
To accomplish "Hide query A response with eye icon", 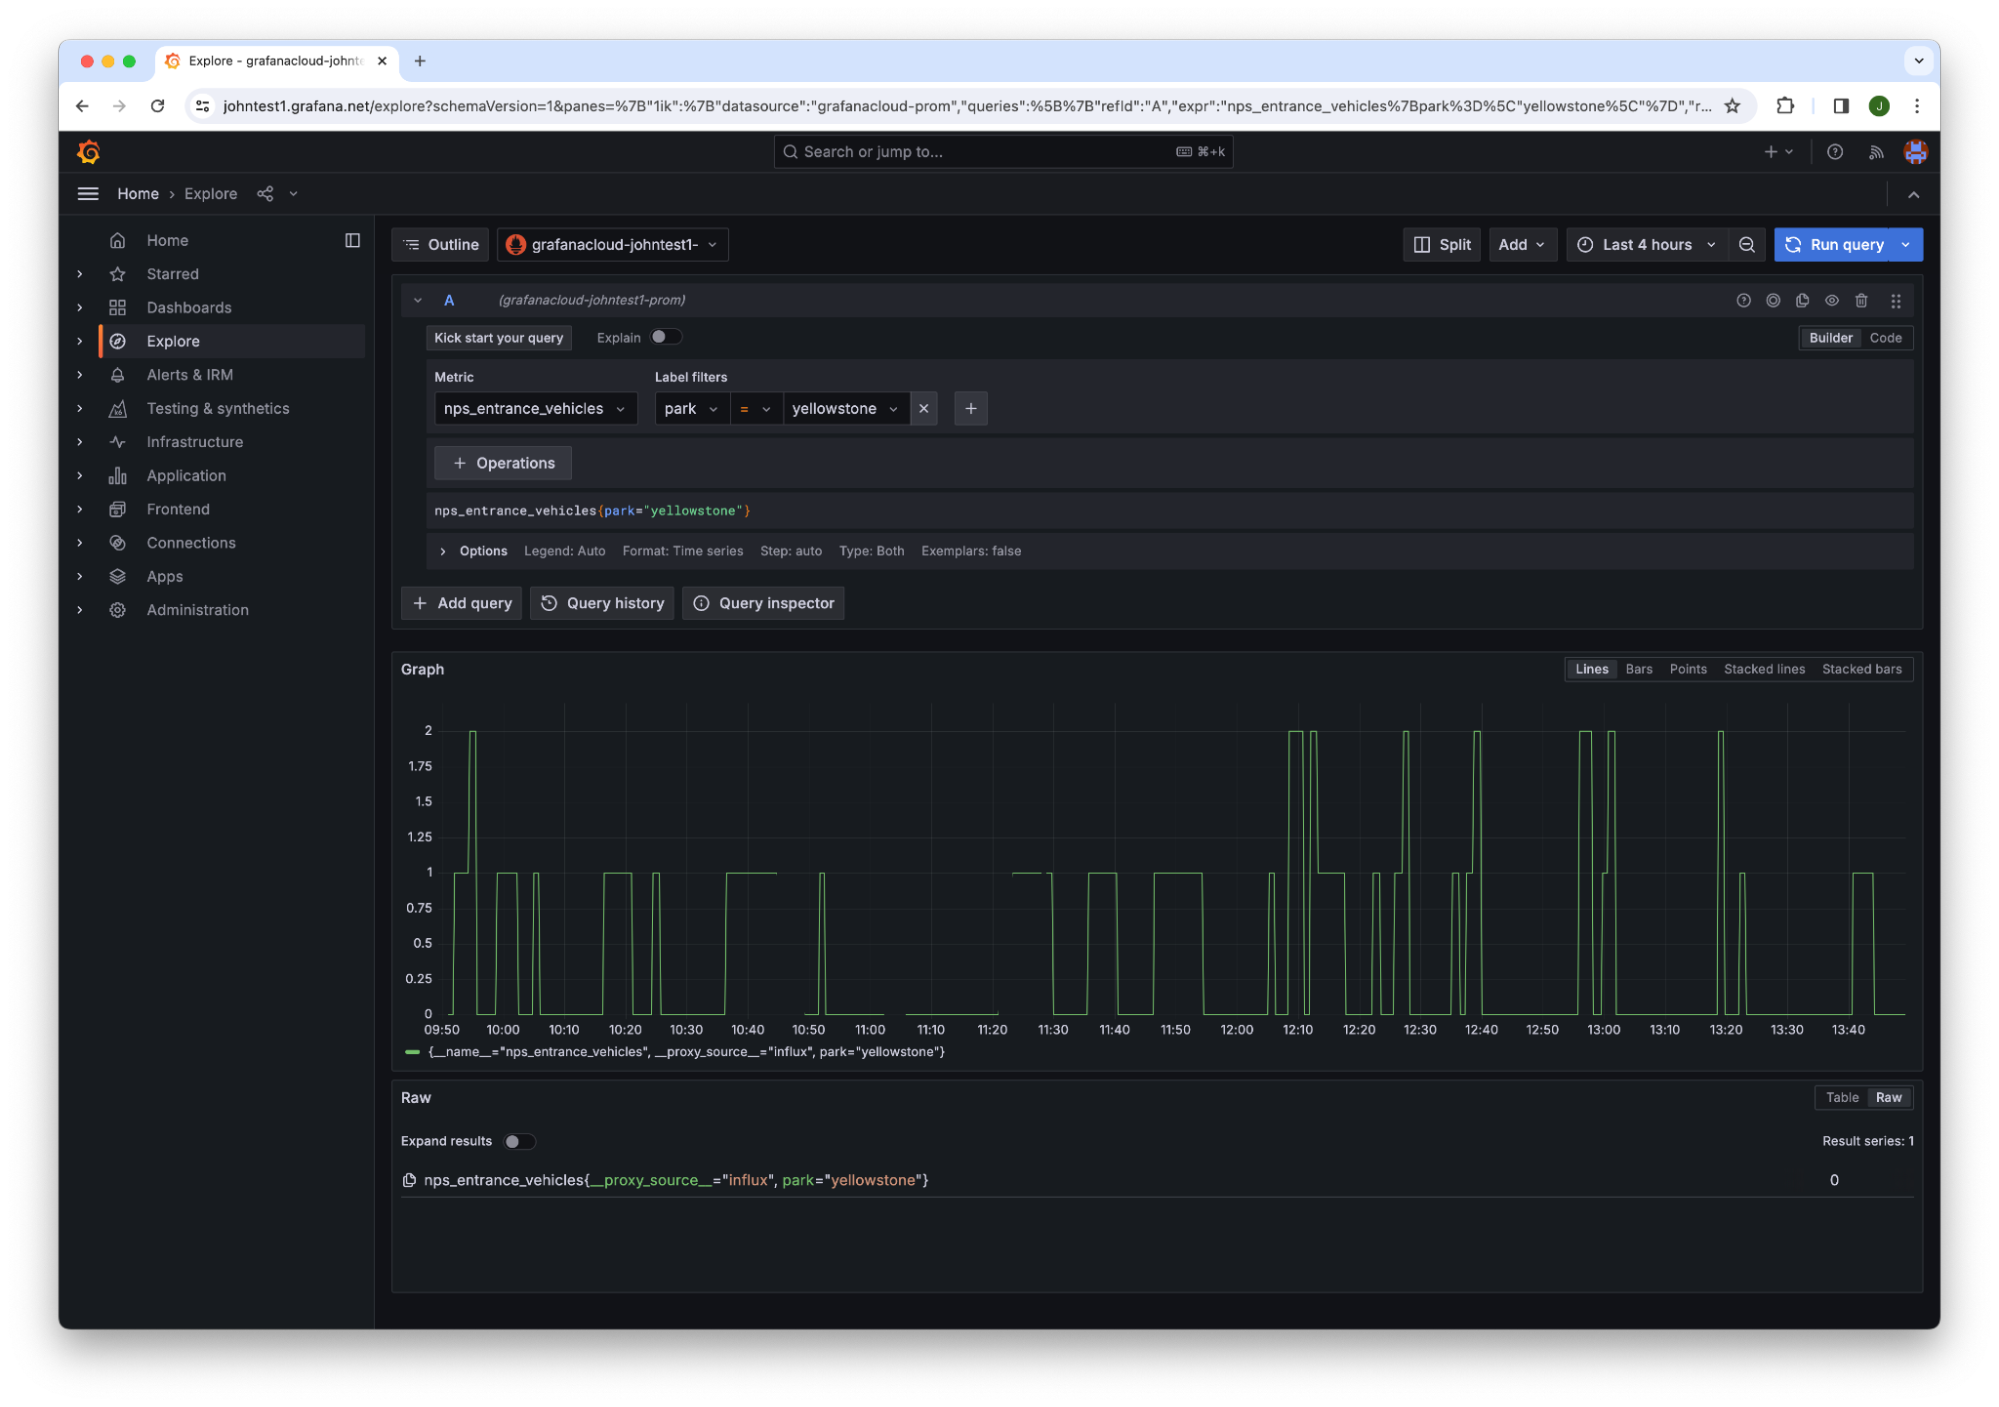I will pyautogui.click(x=1832, y=301).
